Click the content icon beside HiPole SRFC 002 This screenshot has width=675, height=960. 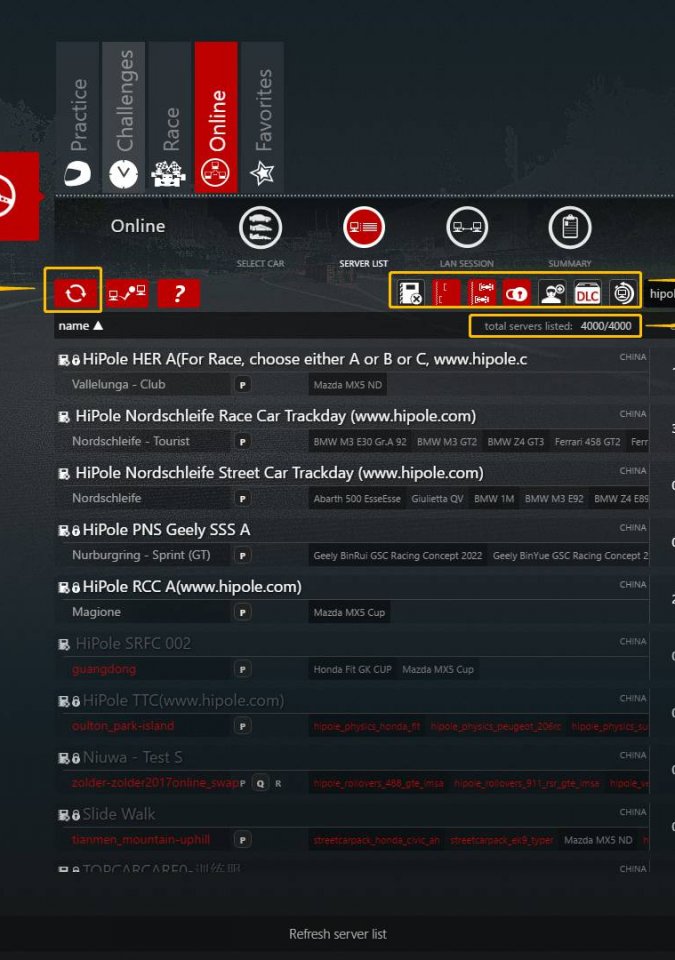63,645
